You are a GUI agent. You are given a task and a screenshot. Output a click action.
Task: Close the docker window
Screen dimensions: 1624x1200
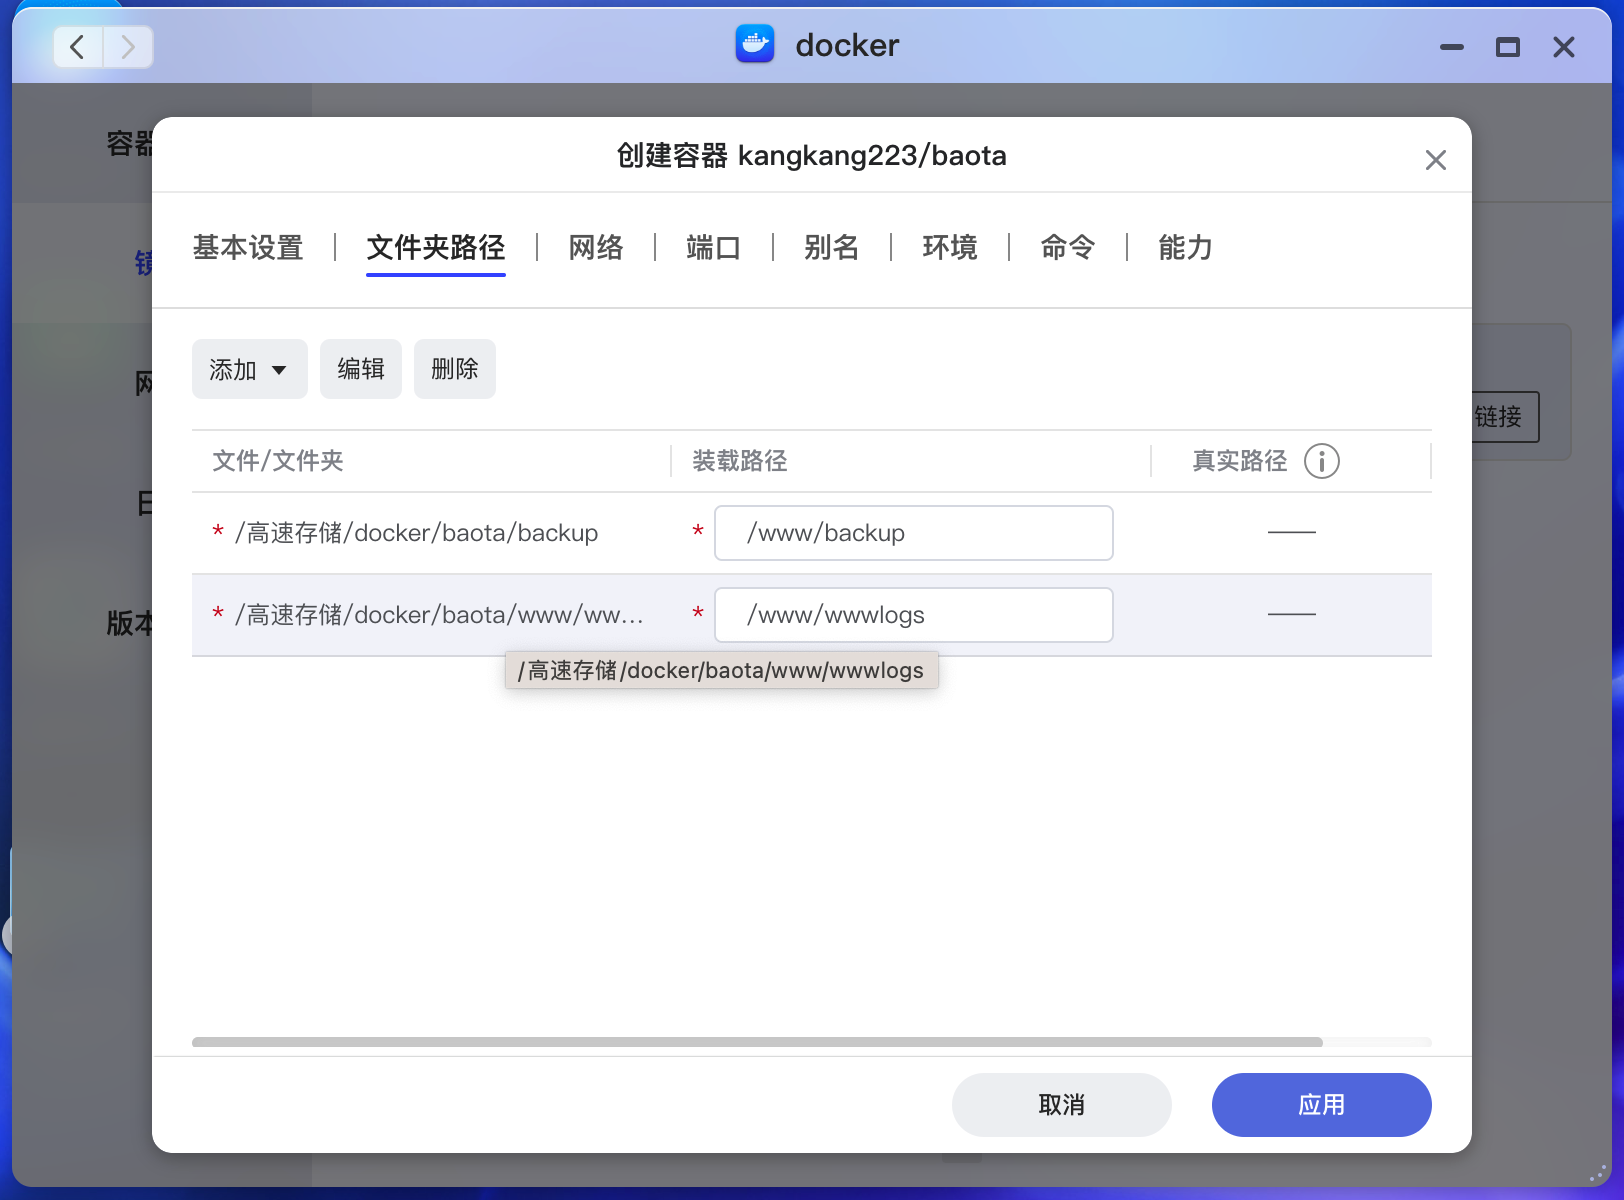coord(1564,47)
